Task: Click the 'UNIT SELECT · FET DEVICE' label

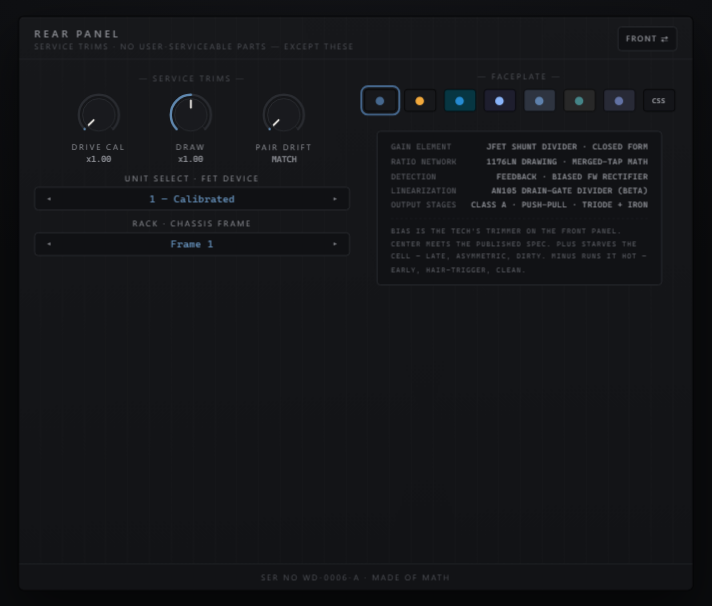Action: pos(192,178)
